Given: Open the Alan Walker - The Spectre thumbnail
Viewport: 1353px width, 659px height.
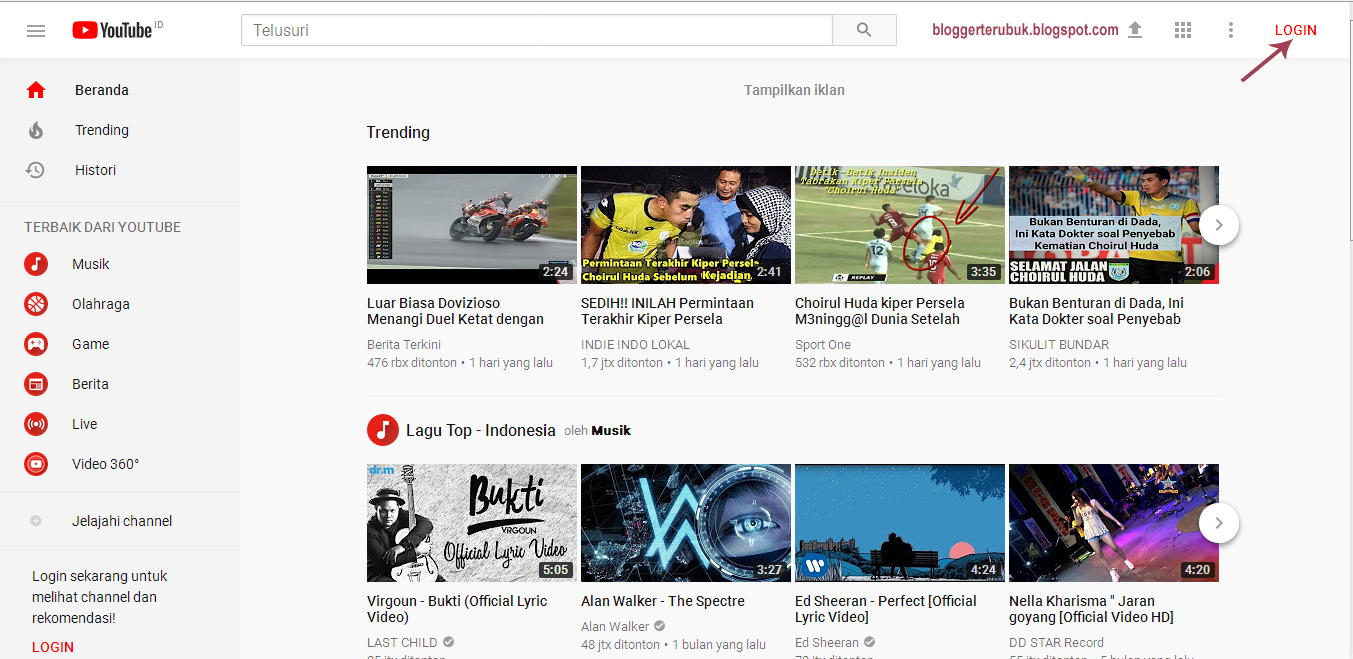Looking at the screenshot, I should coord(685,522).
